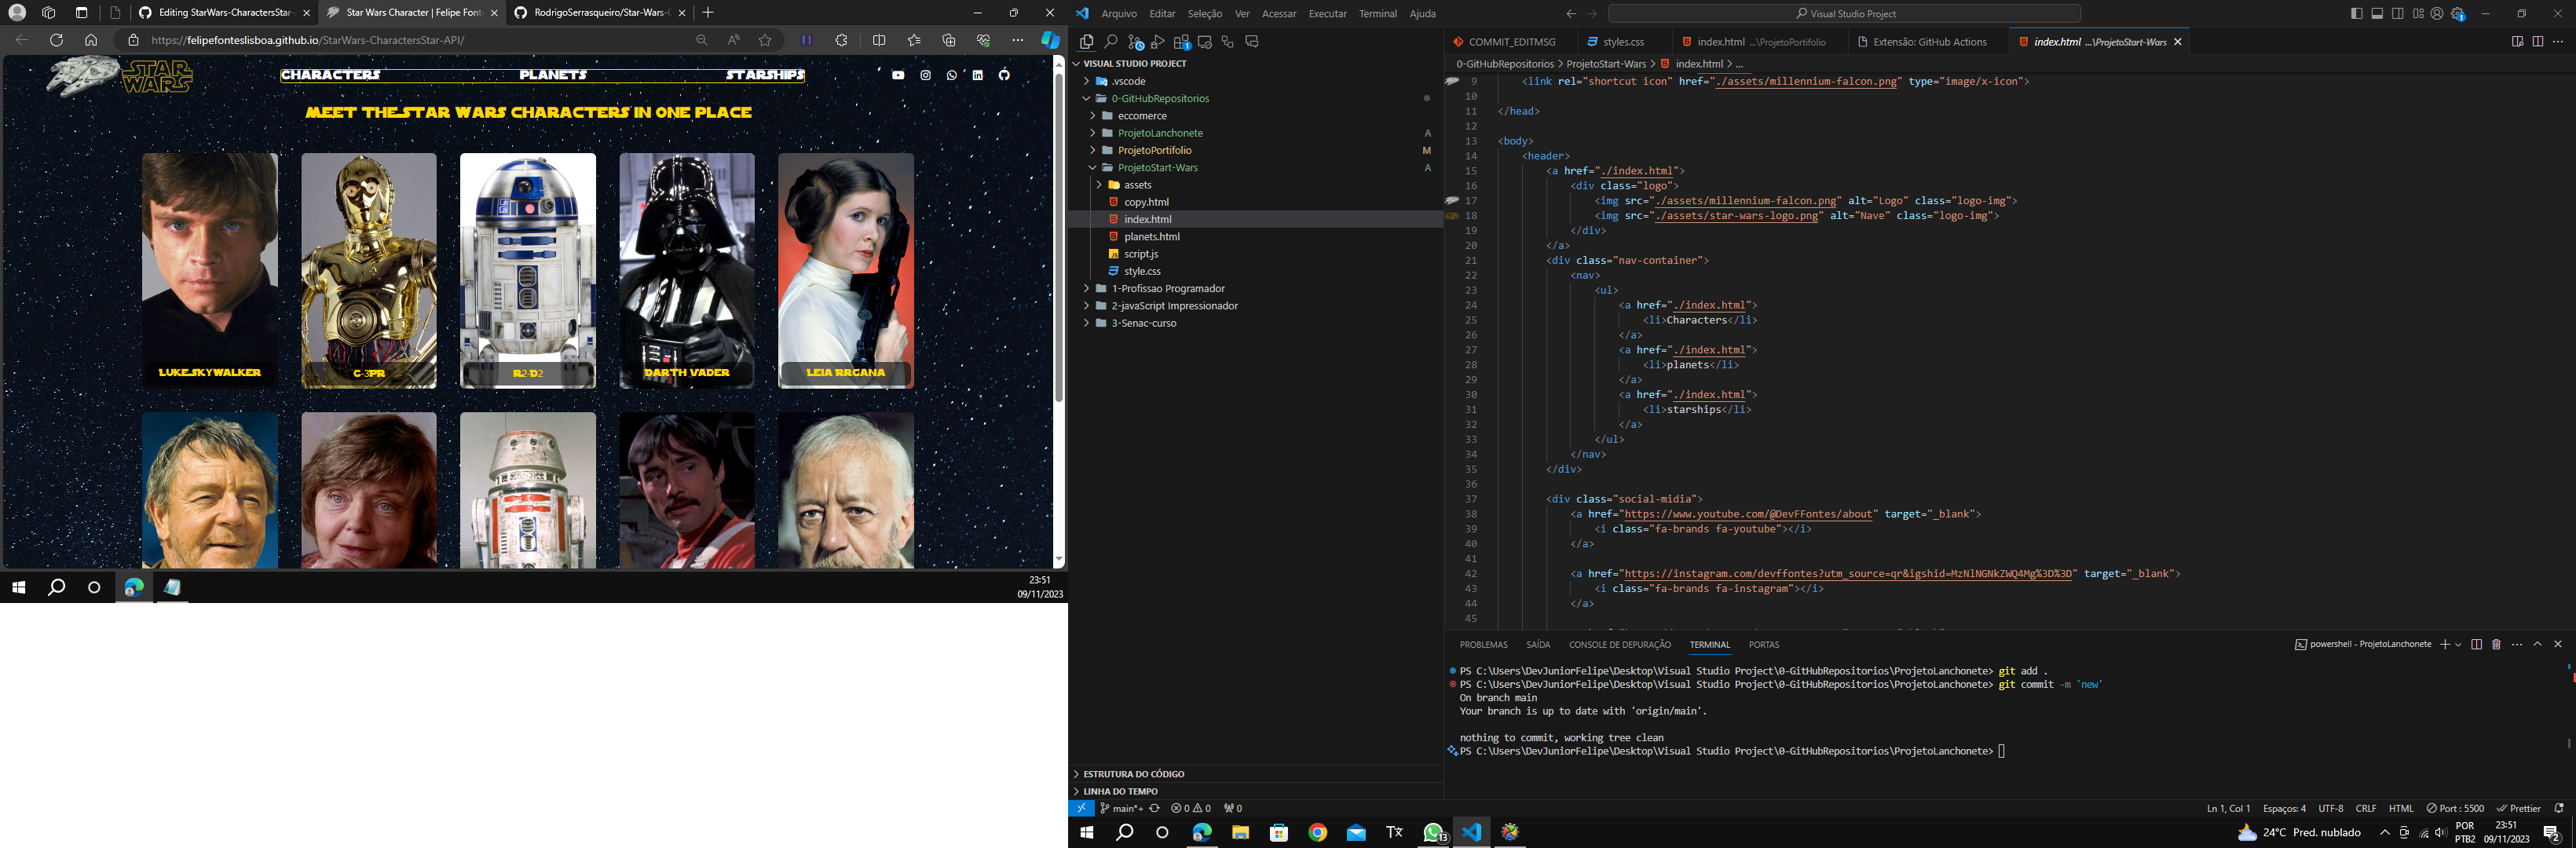Switch to the PROBLEMAS panel tab
Viewport: 2576px width, 848px height.
click(1483, 645)
